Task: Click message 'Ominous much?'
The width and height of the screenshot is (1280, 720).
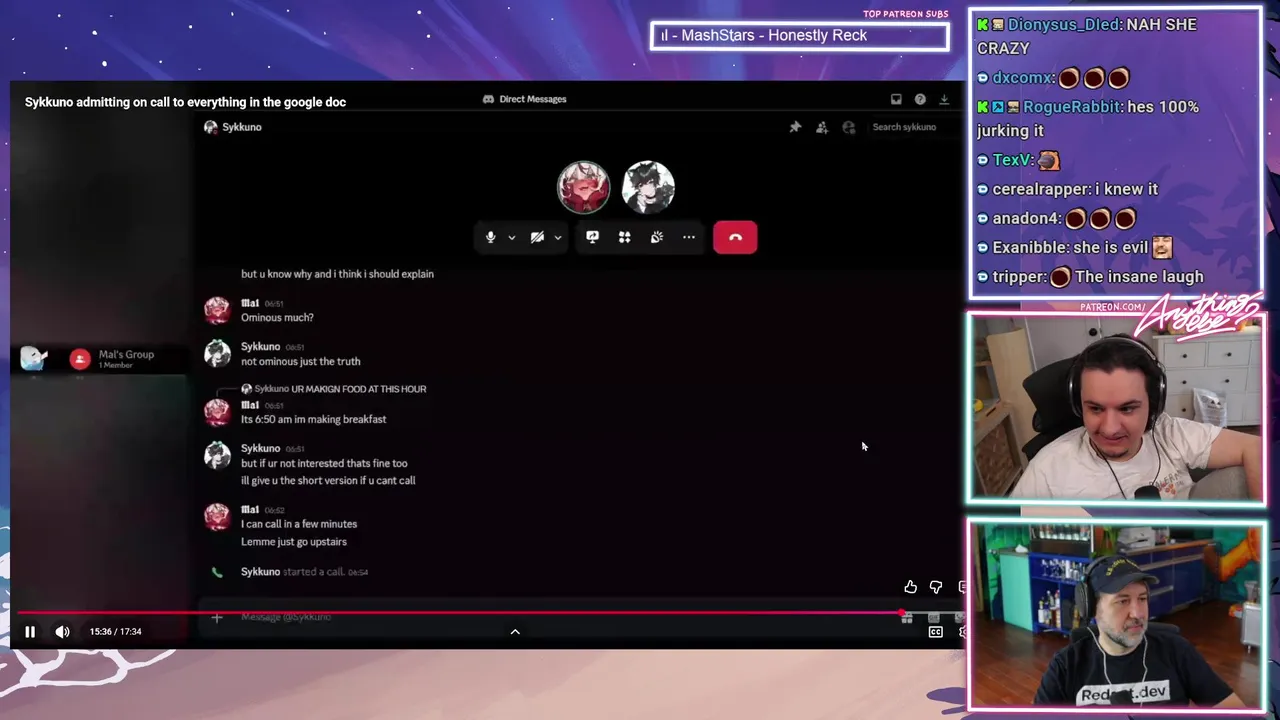Action: (x=277, y=317)
